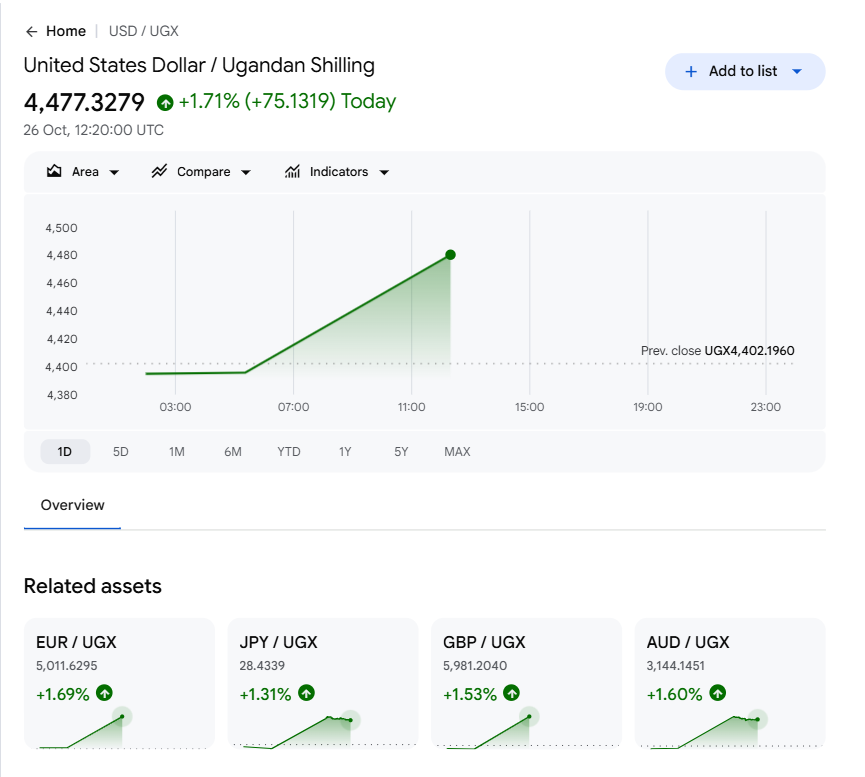Screen dimensions: 865x777
Task: Click the Area chart type icon
Action: pos(54,171)
